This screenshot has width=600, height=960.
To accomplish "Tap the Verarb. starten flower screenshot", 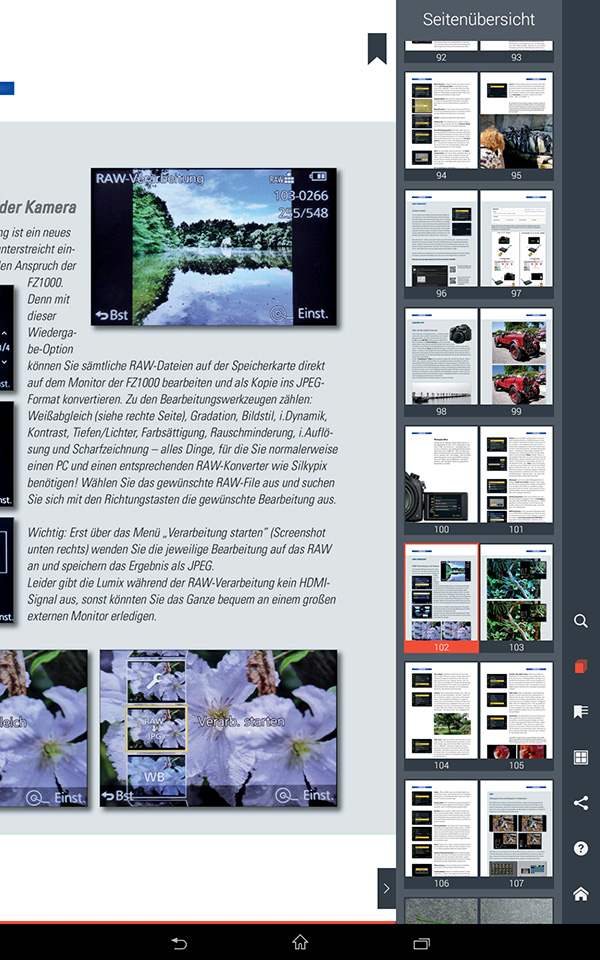I will tap(218, 729).
